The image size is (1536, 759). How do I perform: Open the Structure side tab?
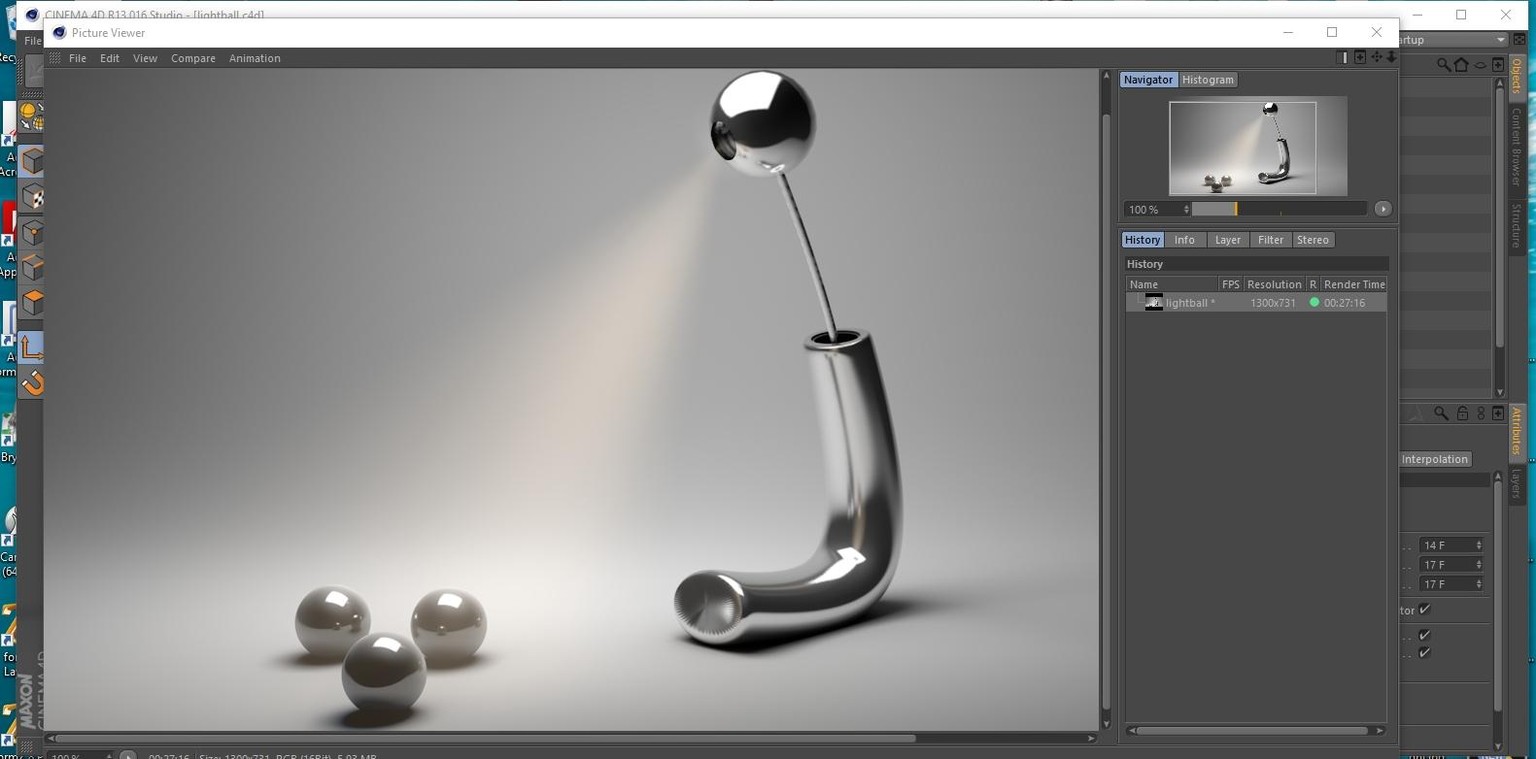pos(1516,226)
